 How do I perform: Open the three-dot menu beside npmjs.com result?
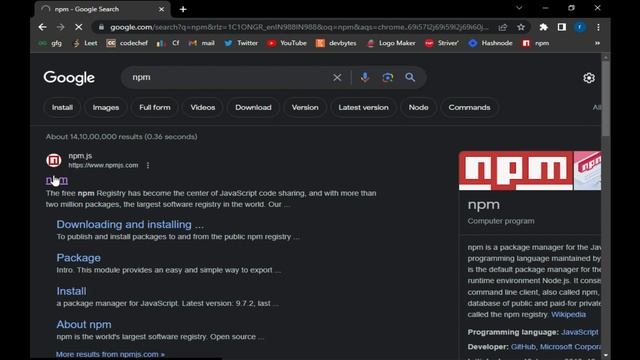(x=148, y=165)
